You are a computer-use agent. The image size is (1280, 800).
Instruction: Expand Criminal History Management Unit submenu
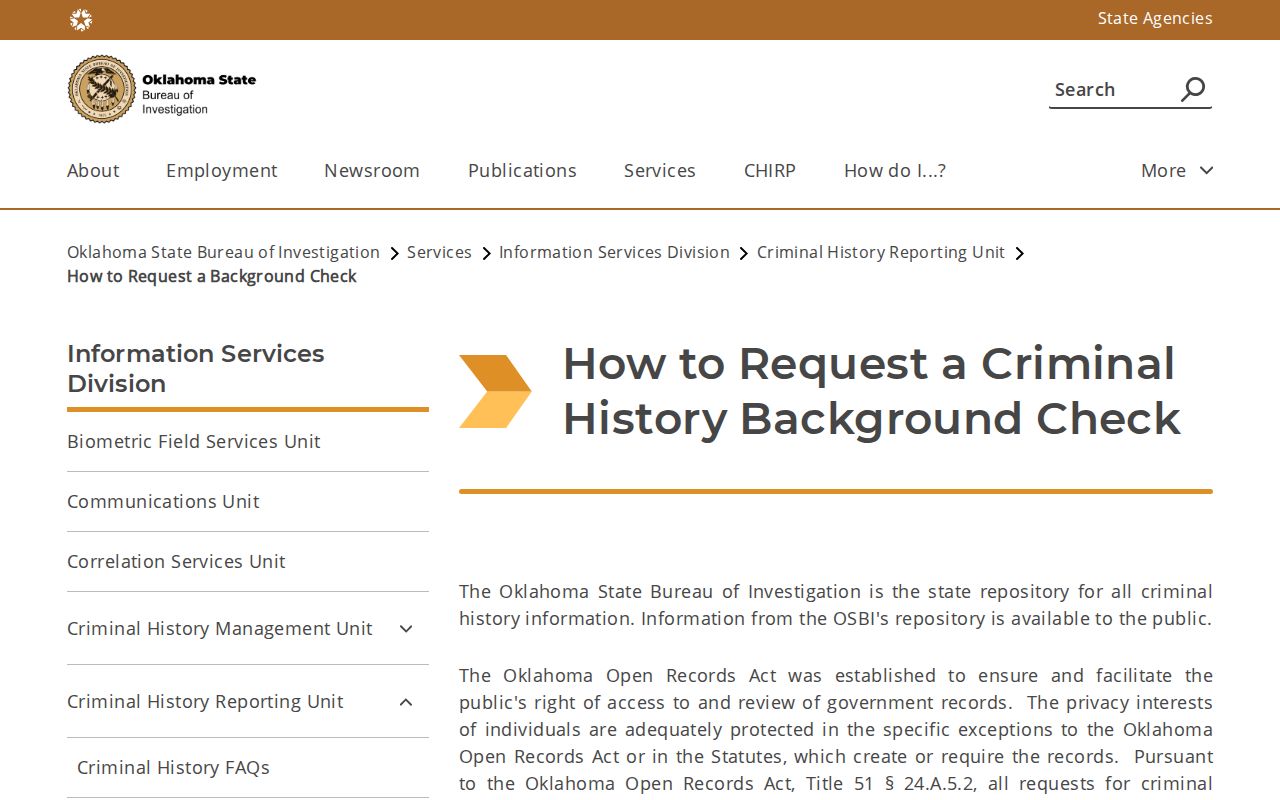coord(406,629)
